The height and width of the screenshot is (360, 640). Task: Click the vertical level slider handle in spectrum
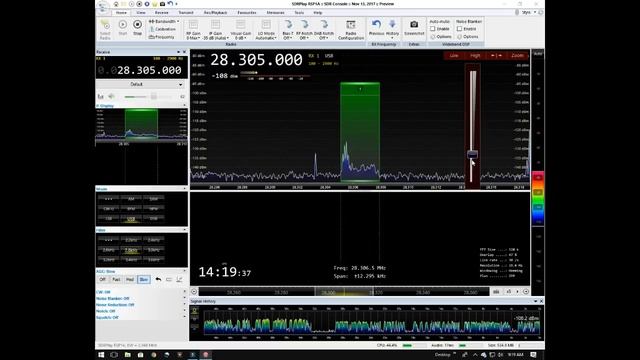point(472,154)
